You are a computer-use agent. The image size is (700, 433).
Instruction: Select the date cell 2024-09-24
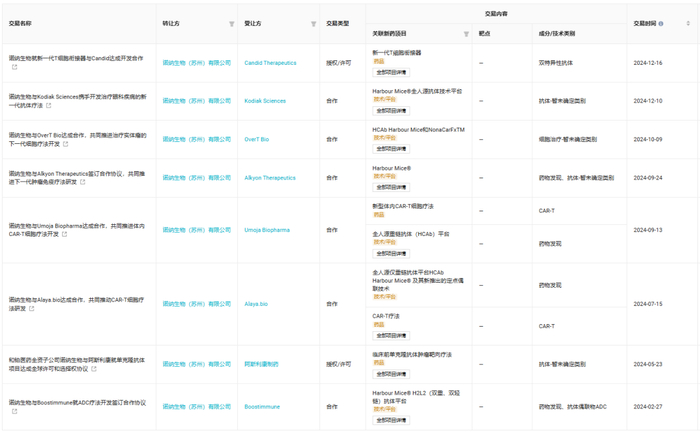coord(648,178)
